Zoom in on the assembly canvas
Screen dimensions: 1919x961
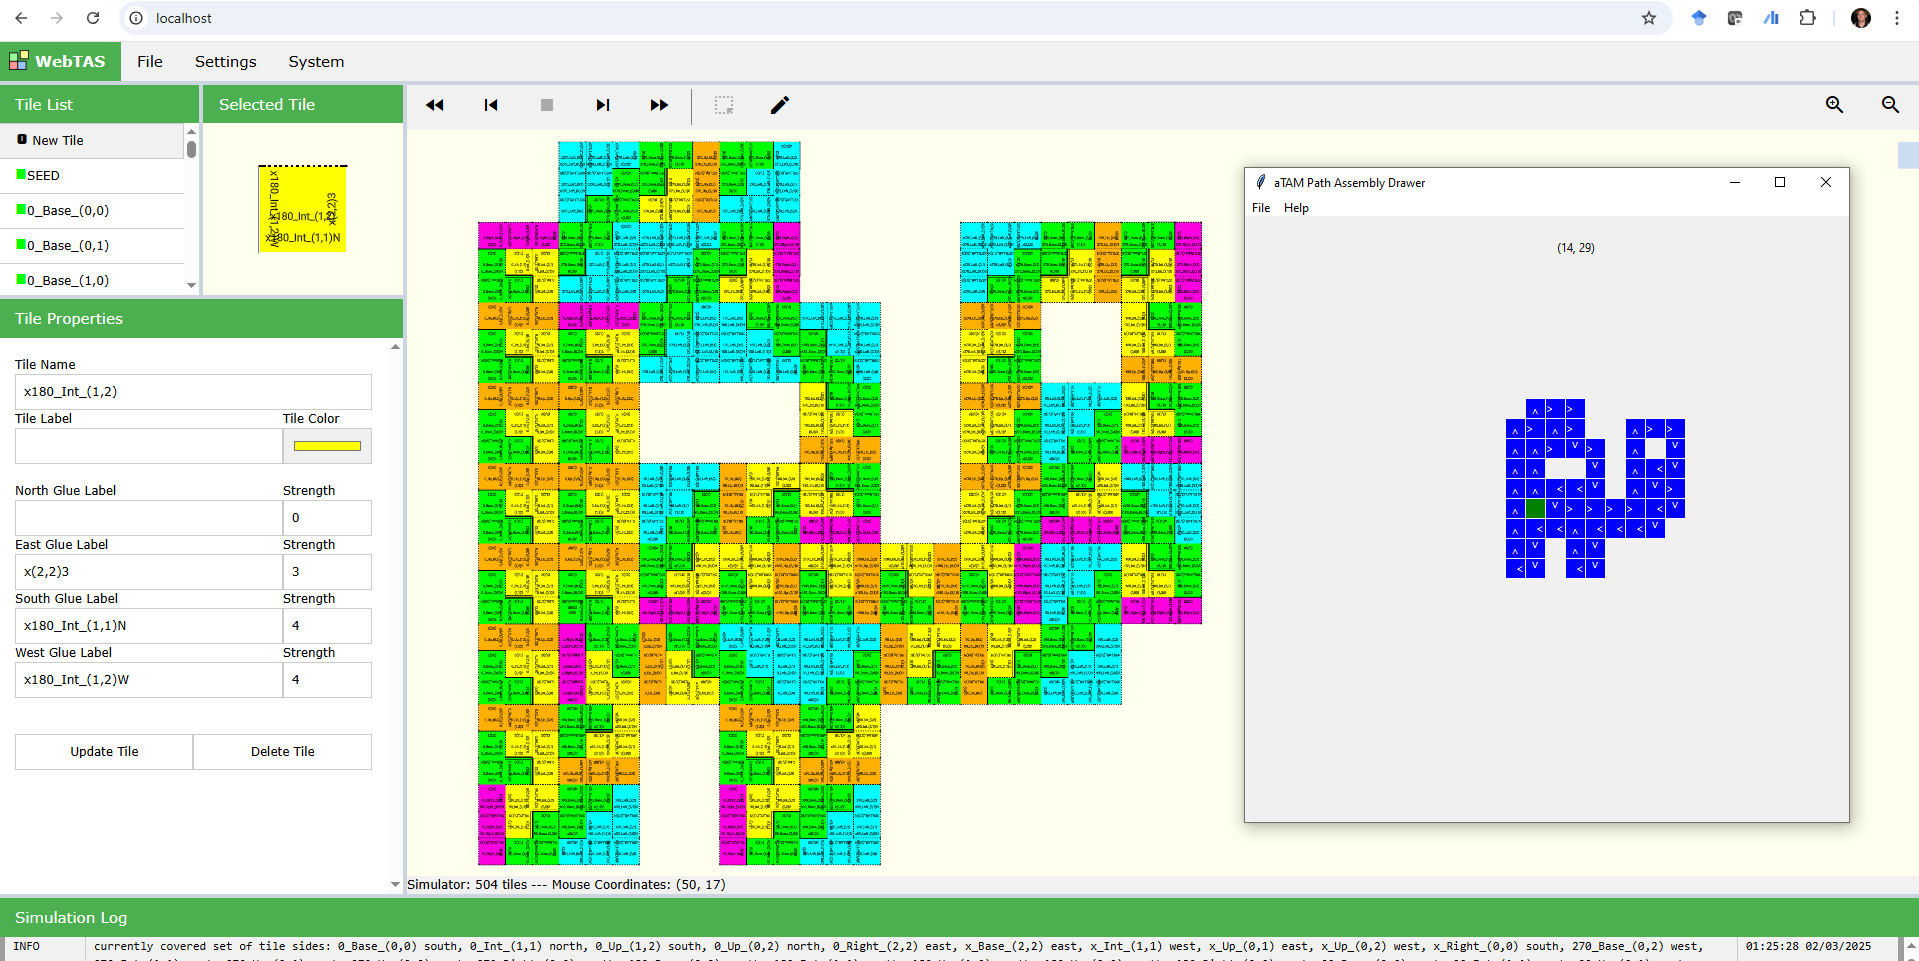(x=1834, y=105)
